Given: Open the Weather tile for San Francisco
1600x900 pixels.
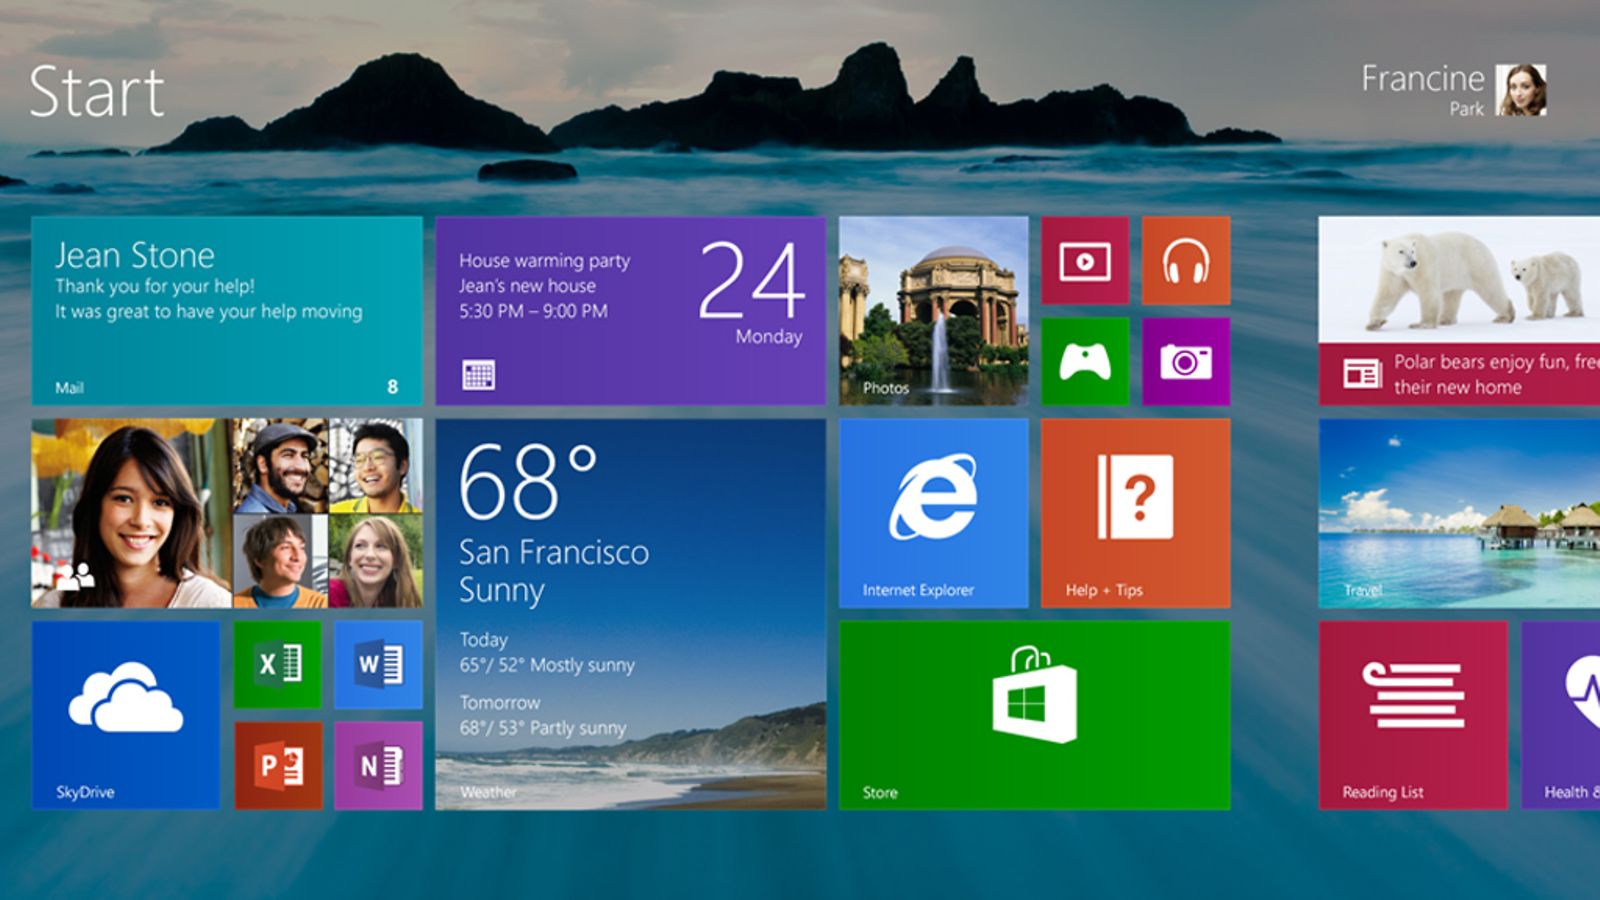Looking at the screenshot, I should point(631,614).
